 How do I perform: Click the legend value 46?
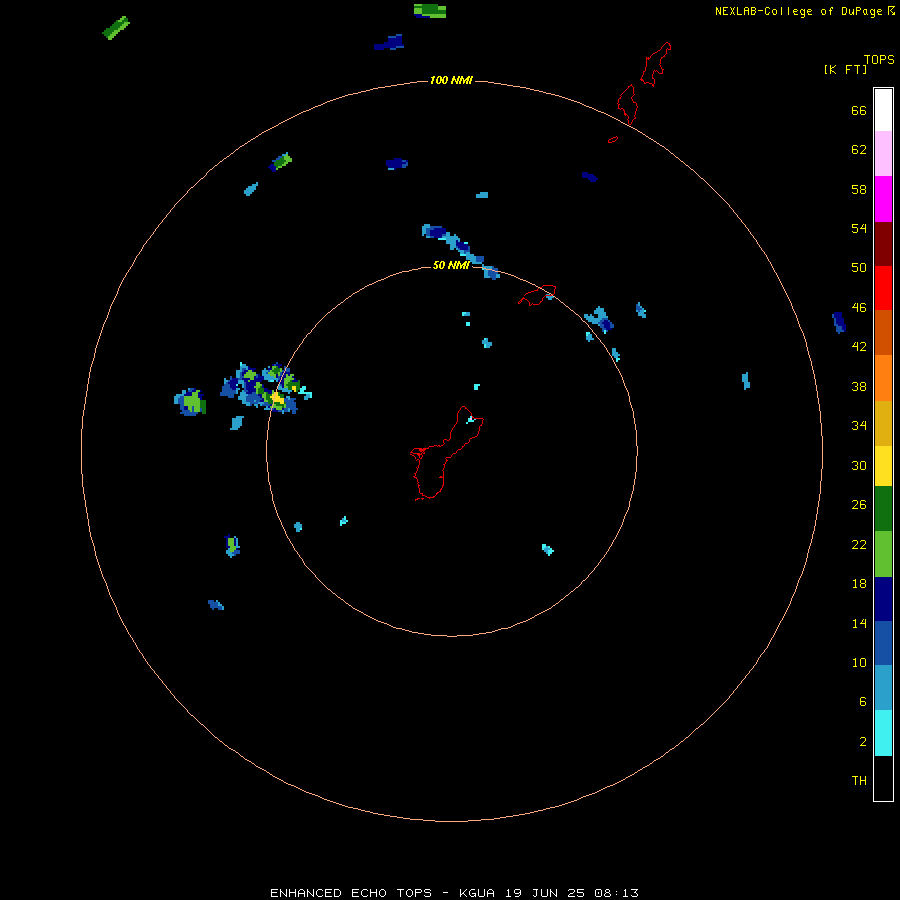coord(859,308)
